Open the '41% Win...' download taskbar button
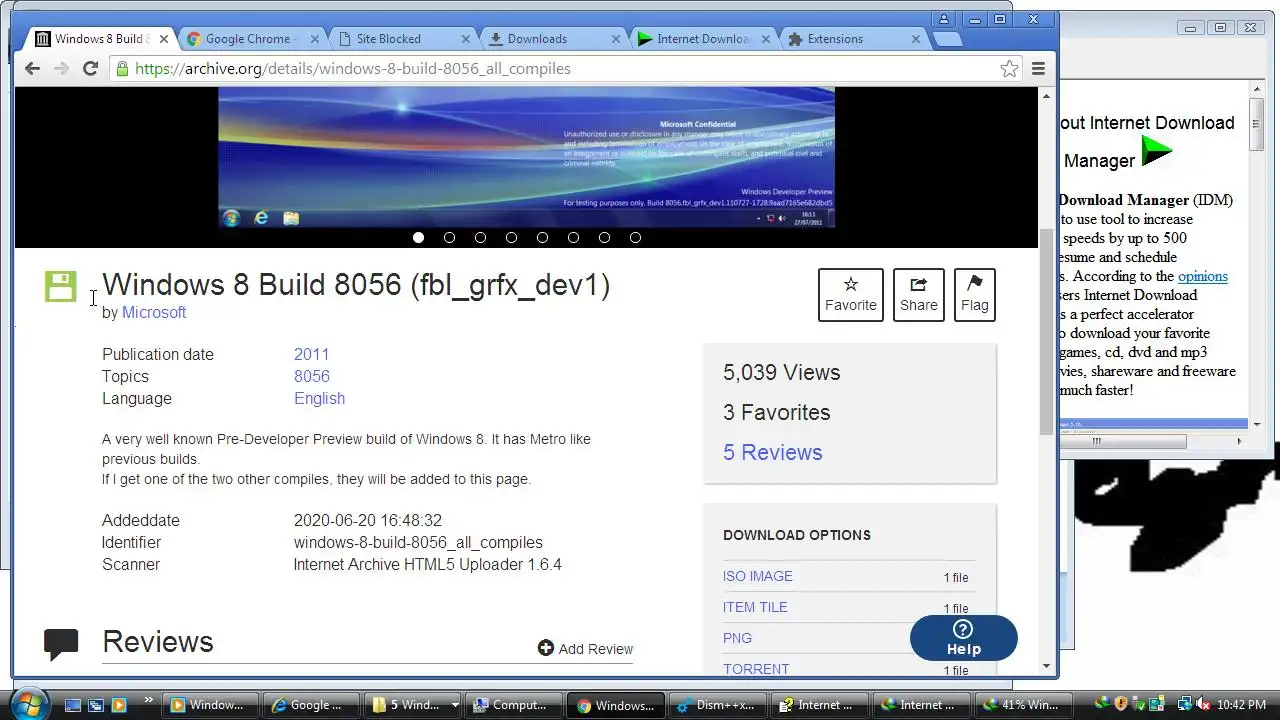Screen dimensions: 1280x720 coord(1023,705)
